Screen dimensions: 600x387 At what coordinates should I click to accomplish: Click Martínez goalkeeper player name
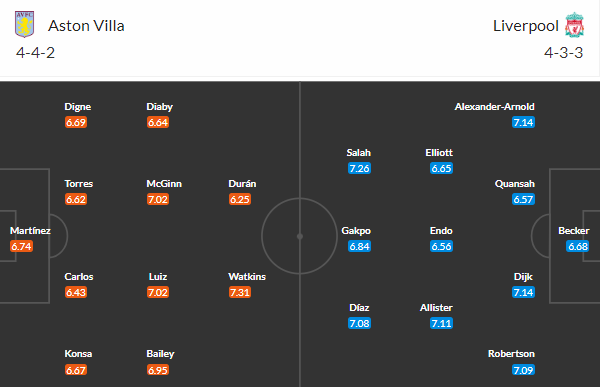point(30,230)
